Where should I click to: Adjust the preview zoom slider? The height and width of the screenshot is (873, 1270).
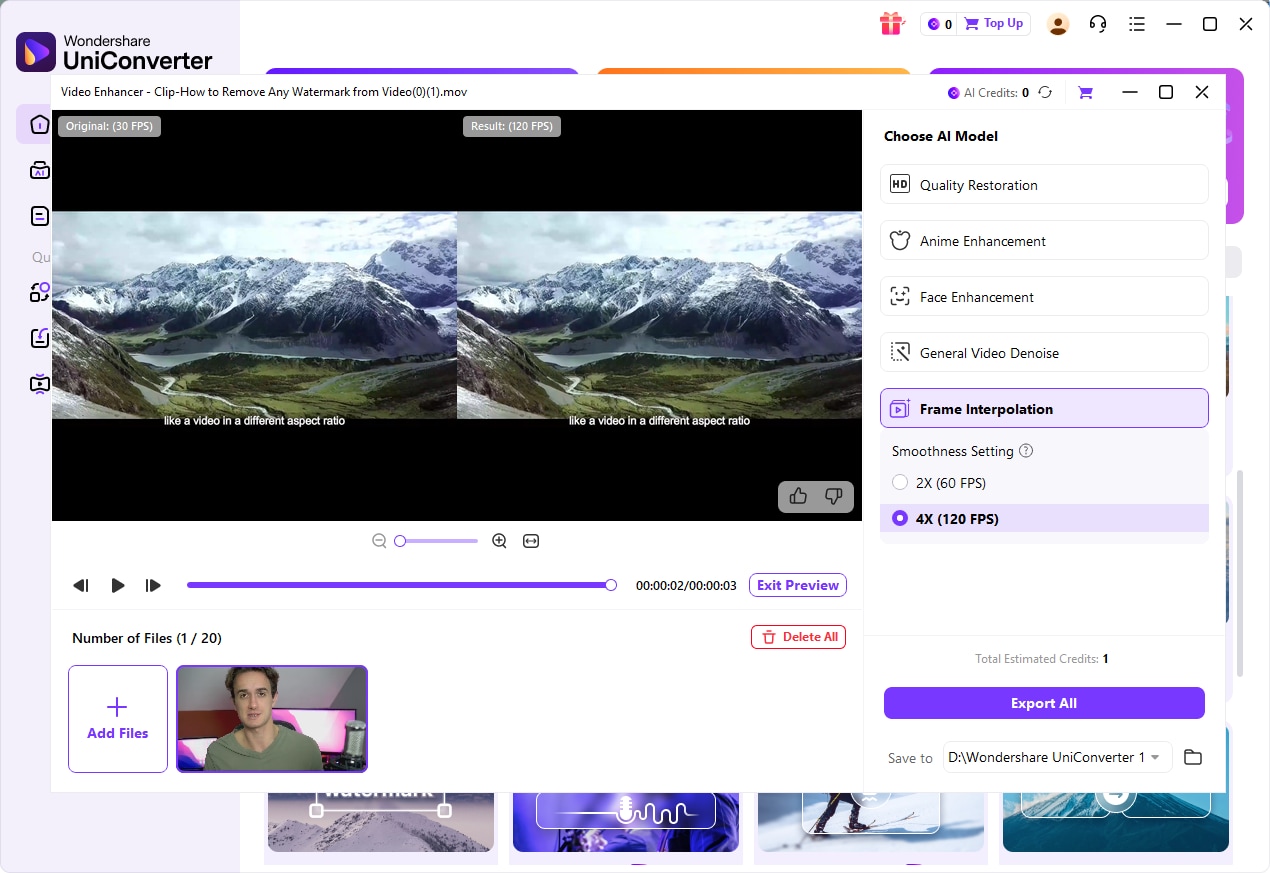[x=437, y=541]
